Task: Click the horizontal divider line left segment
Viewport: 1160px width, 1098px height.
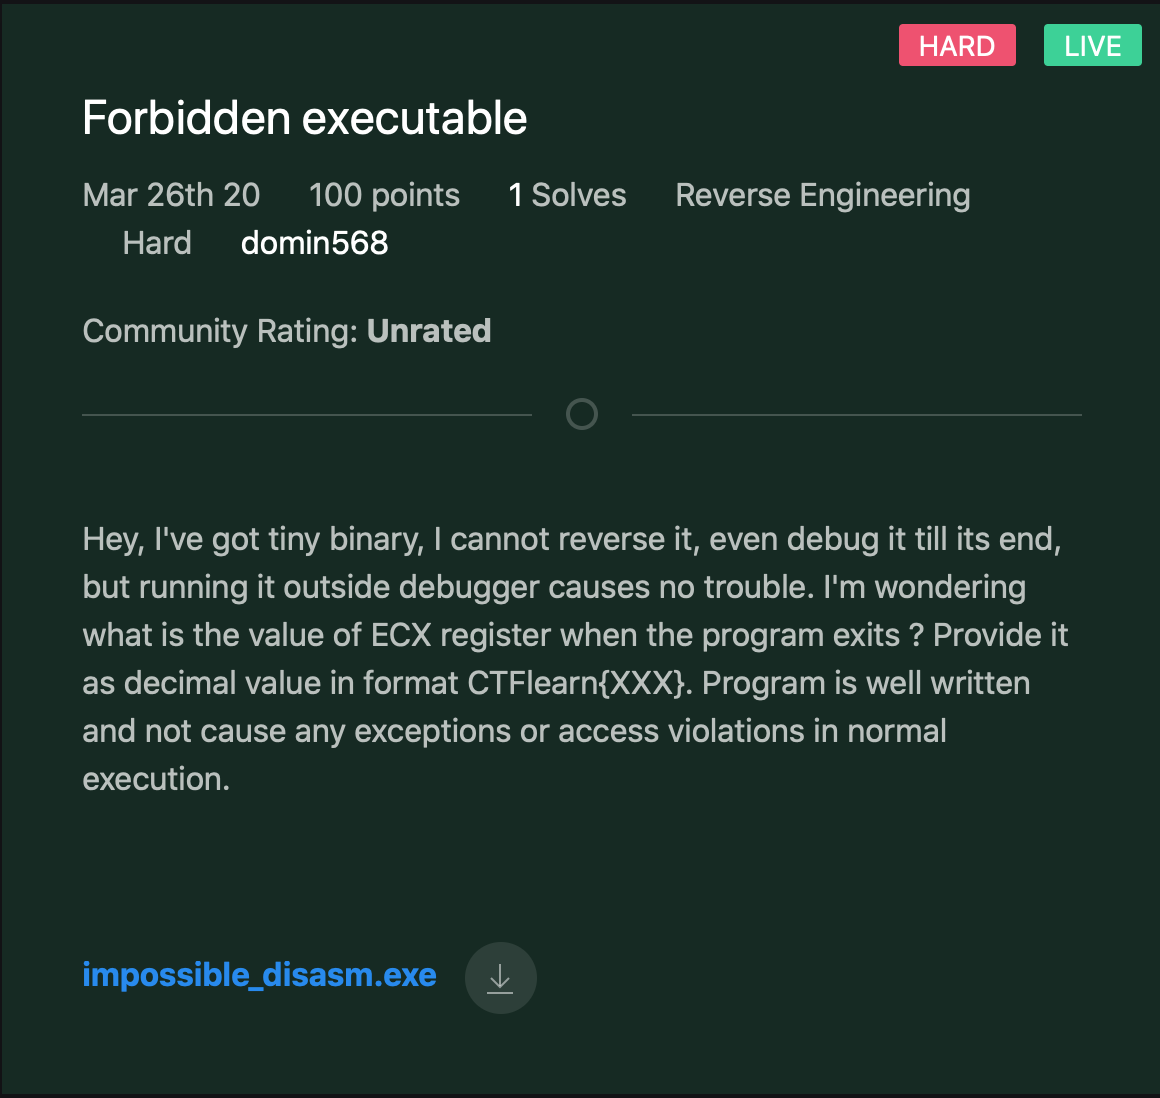Action: coord(307,415)
